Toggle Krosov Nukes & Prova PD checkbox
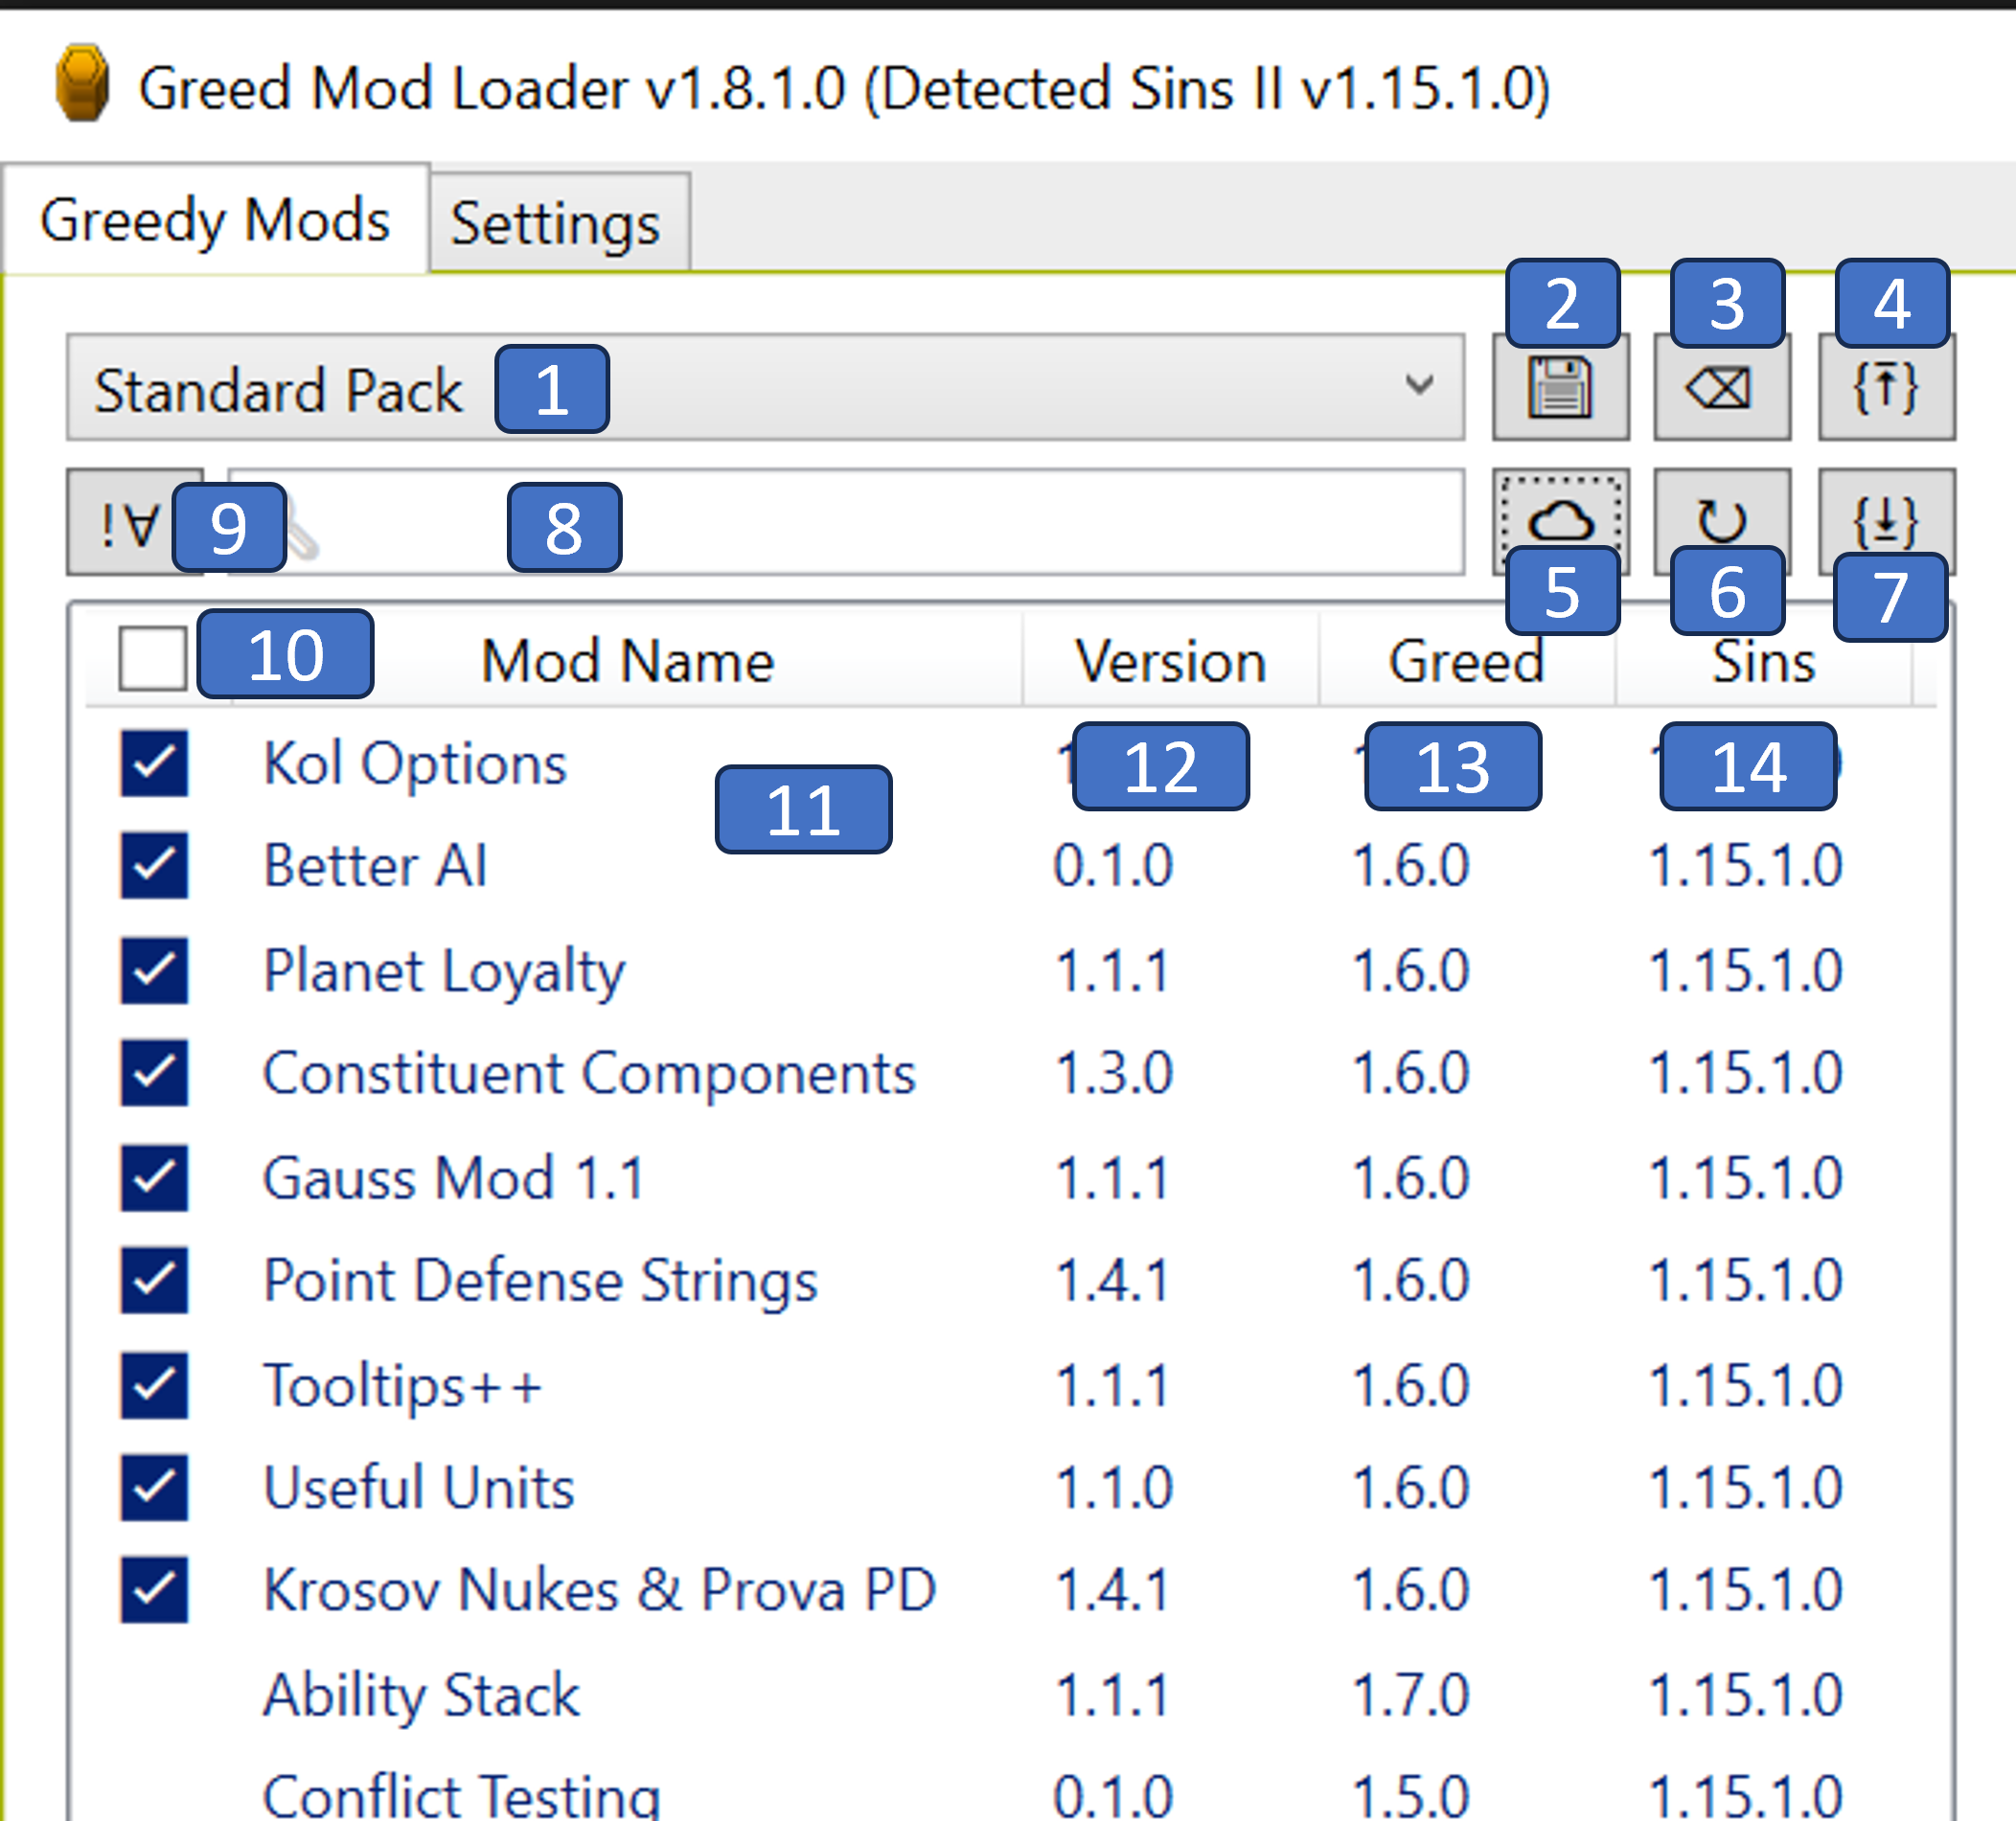 click(155, 1590)
